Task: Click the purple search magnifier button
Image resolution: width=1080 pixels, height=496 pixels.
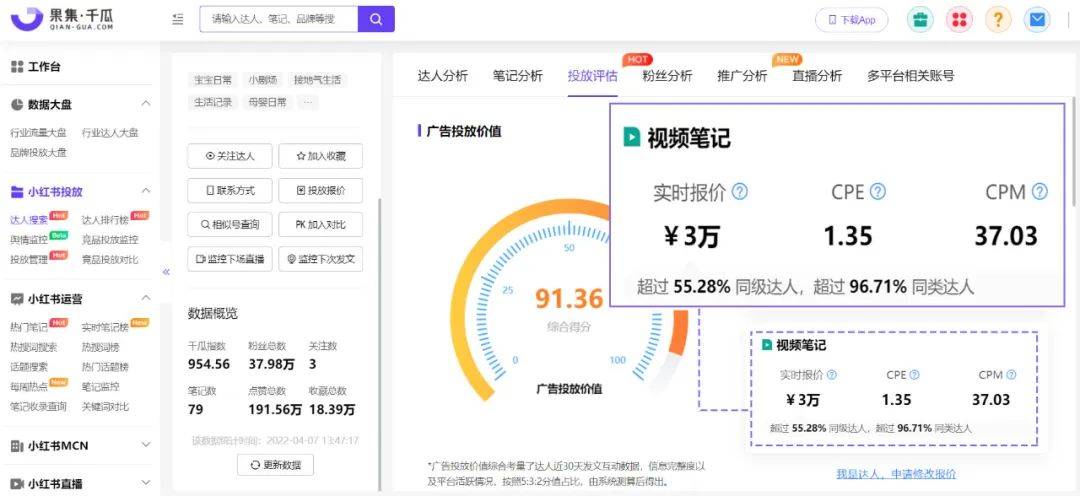Action: 376,19
